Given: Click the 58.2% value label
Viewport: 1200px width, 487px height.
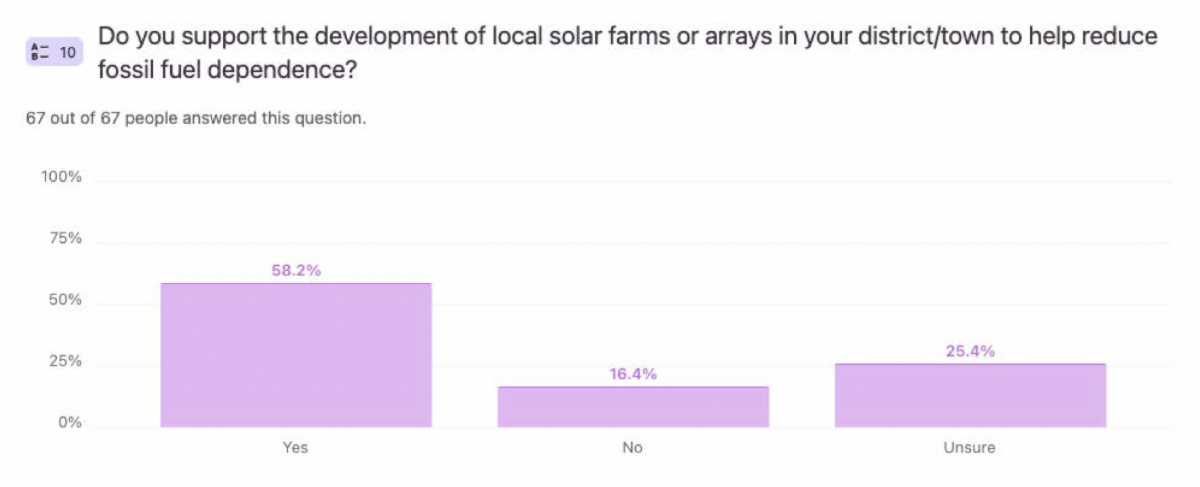Looking at the screenshot, I should [296, 270].
